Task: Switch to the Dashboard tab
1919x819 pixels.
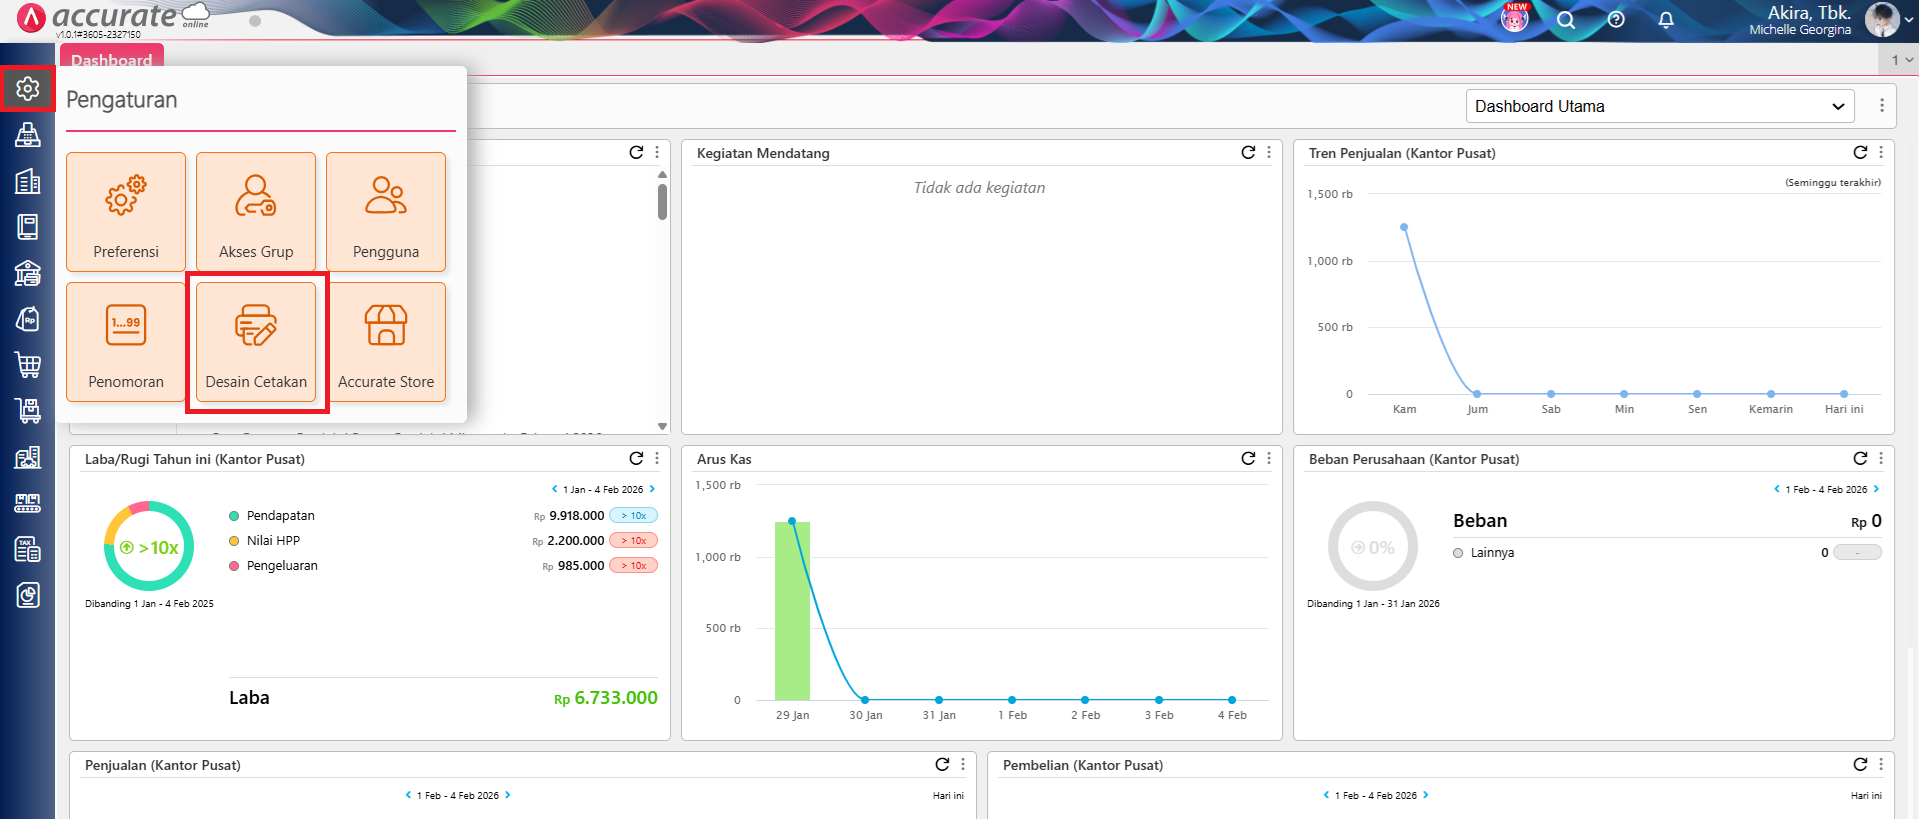Action: (x=111, y=60)
